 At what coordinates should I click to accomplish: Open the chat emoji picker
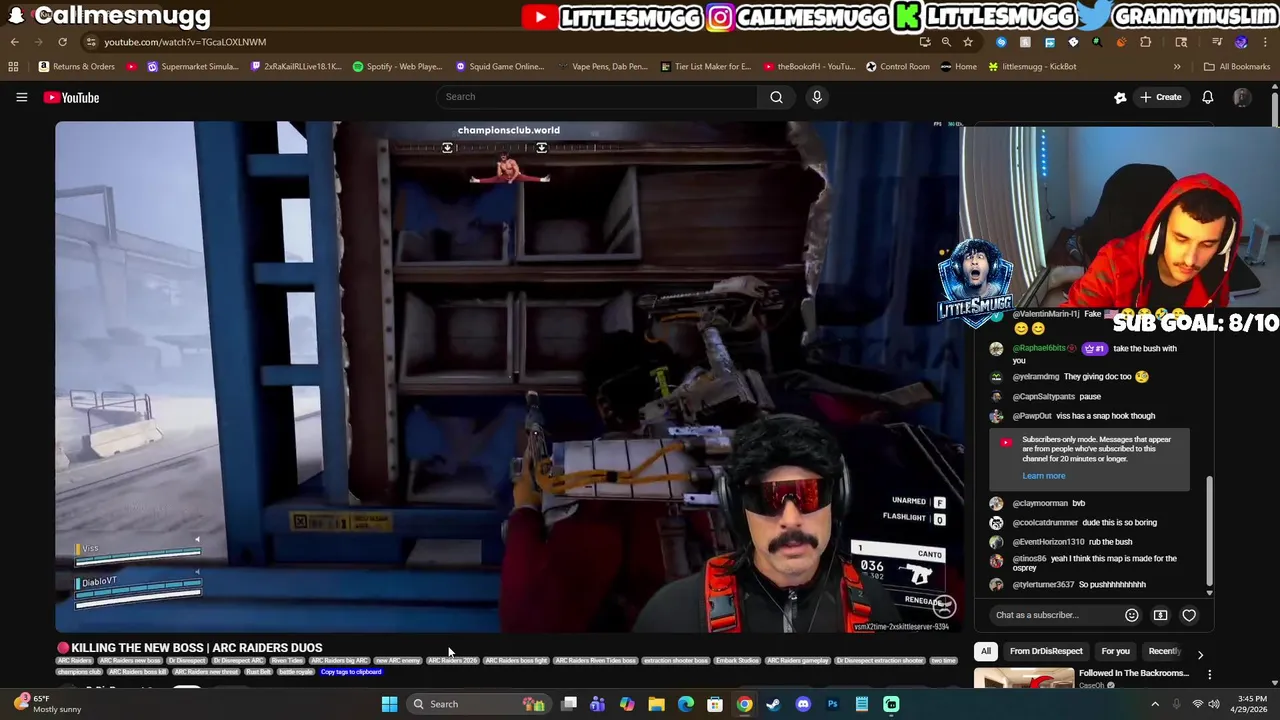(x=1131, y=615)
